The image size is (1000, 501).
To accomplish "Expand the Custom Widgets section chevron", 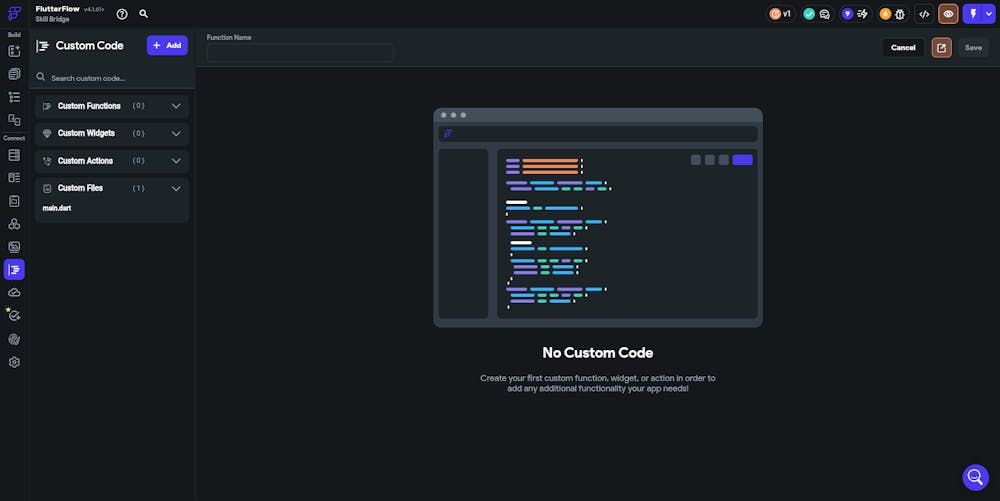I will point(176,133).
